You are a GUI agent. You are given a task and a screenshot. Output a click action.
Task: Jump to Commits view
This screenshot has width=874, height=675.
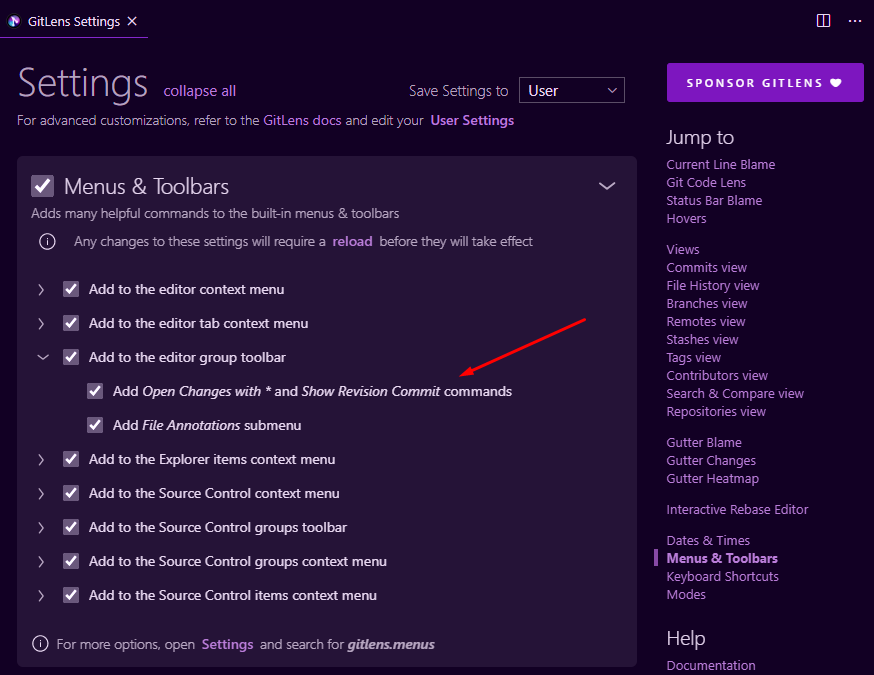click(x=706, y=267)
